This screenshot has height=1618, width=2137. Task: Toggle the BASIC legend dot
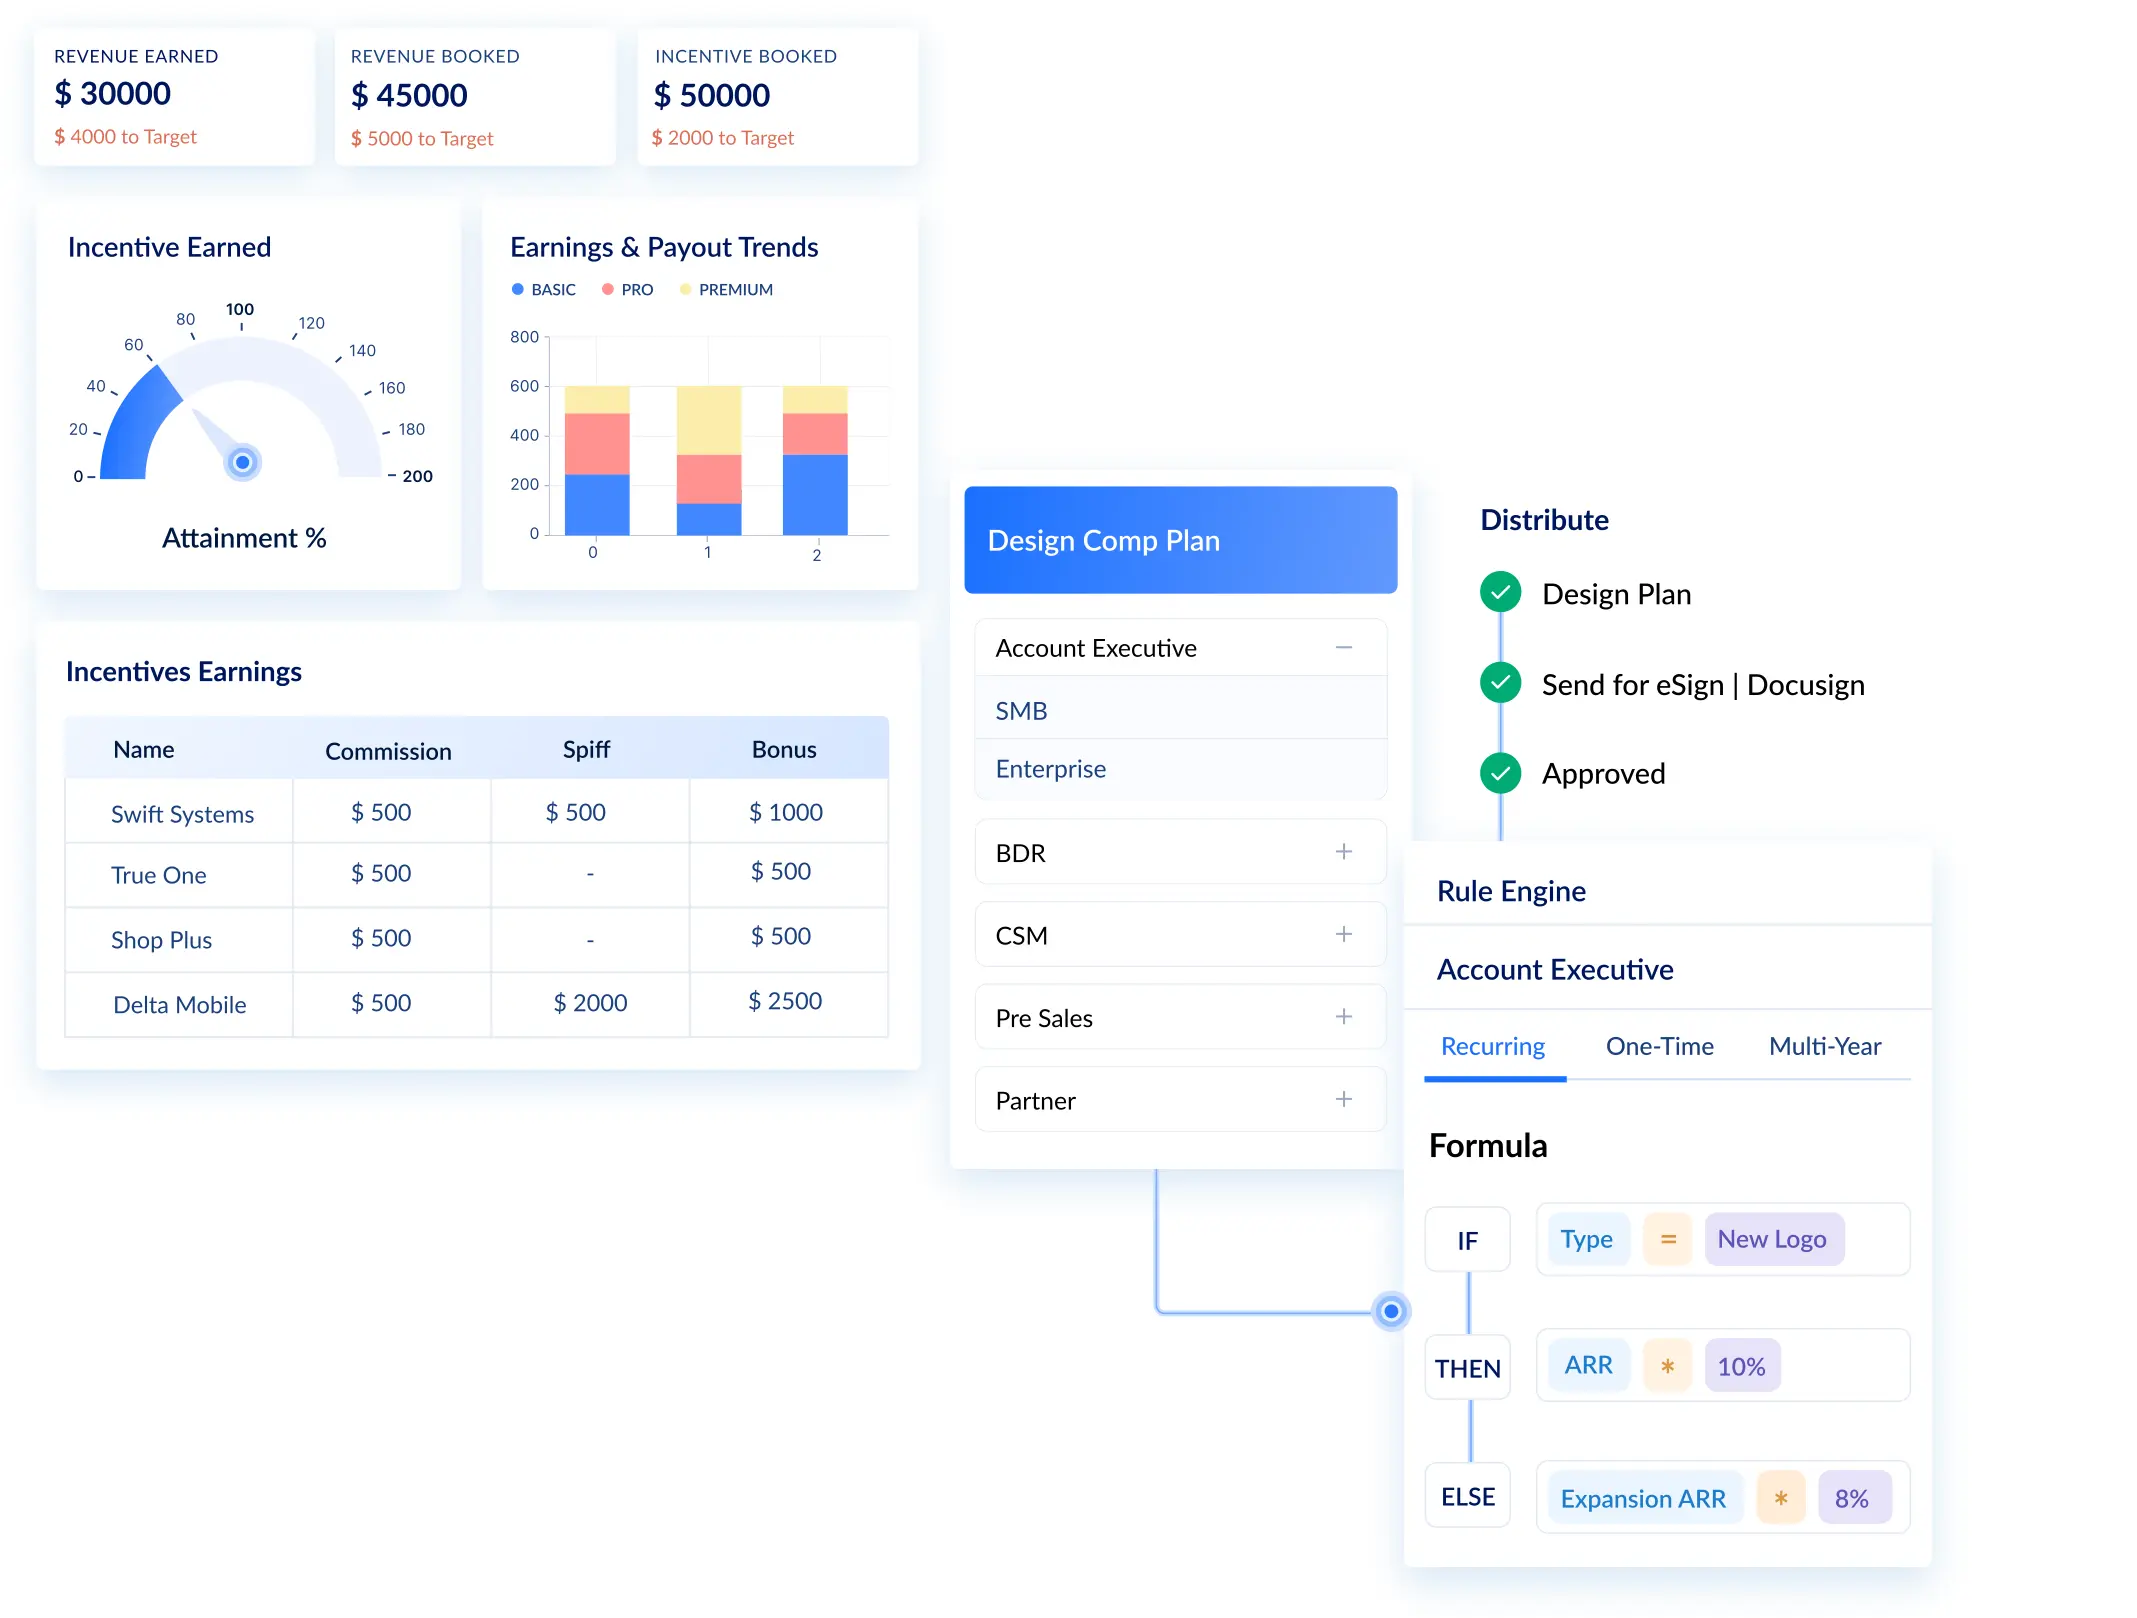517,289
